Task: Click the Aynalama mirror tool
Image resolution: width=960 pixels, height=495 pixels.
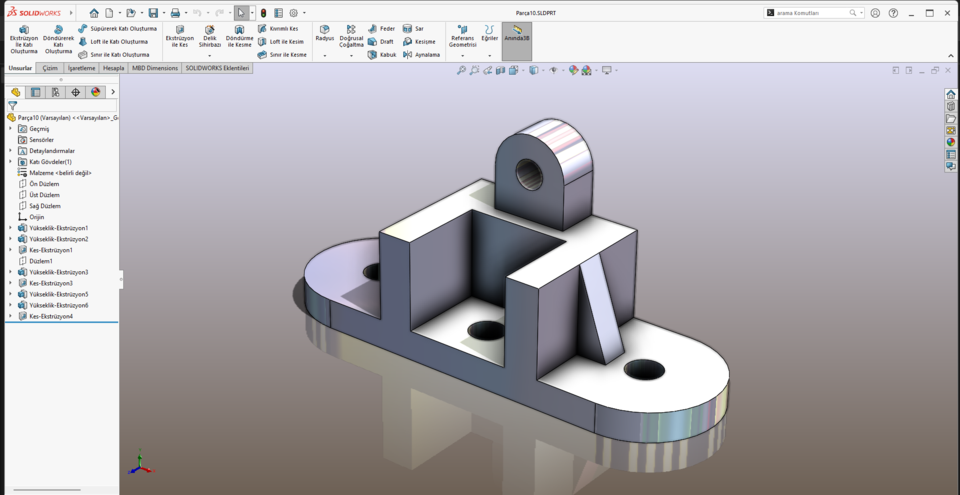Action: [421, 55]
